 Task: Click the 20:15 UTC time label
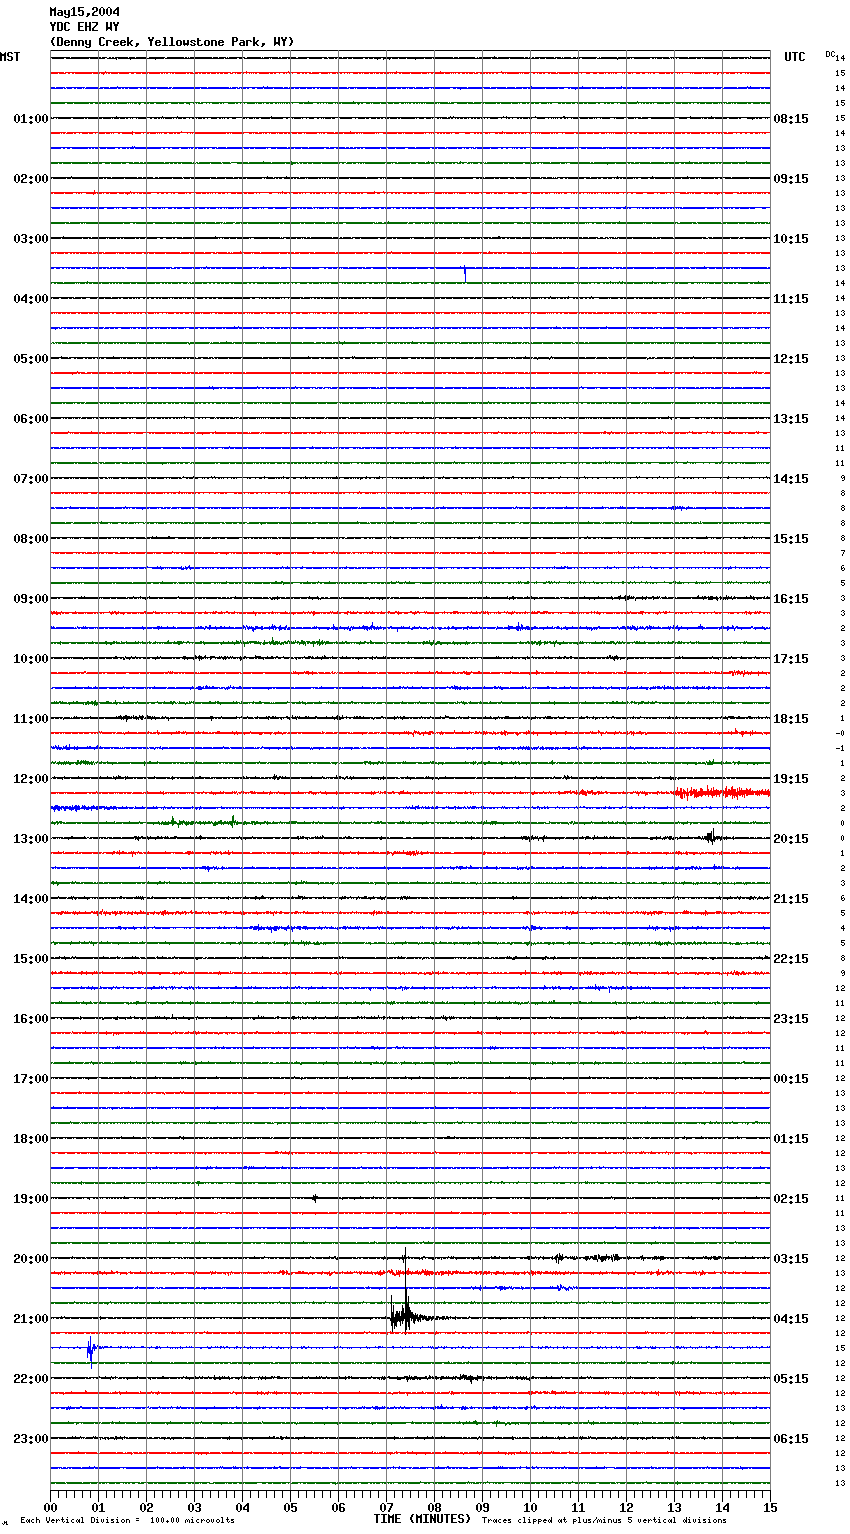[x=791, y=839]
